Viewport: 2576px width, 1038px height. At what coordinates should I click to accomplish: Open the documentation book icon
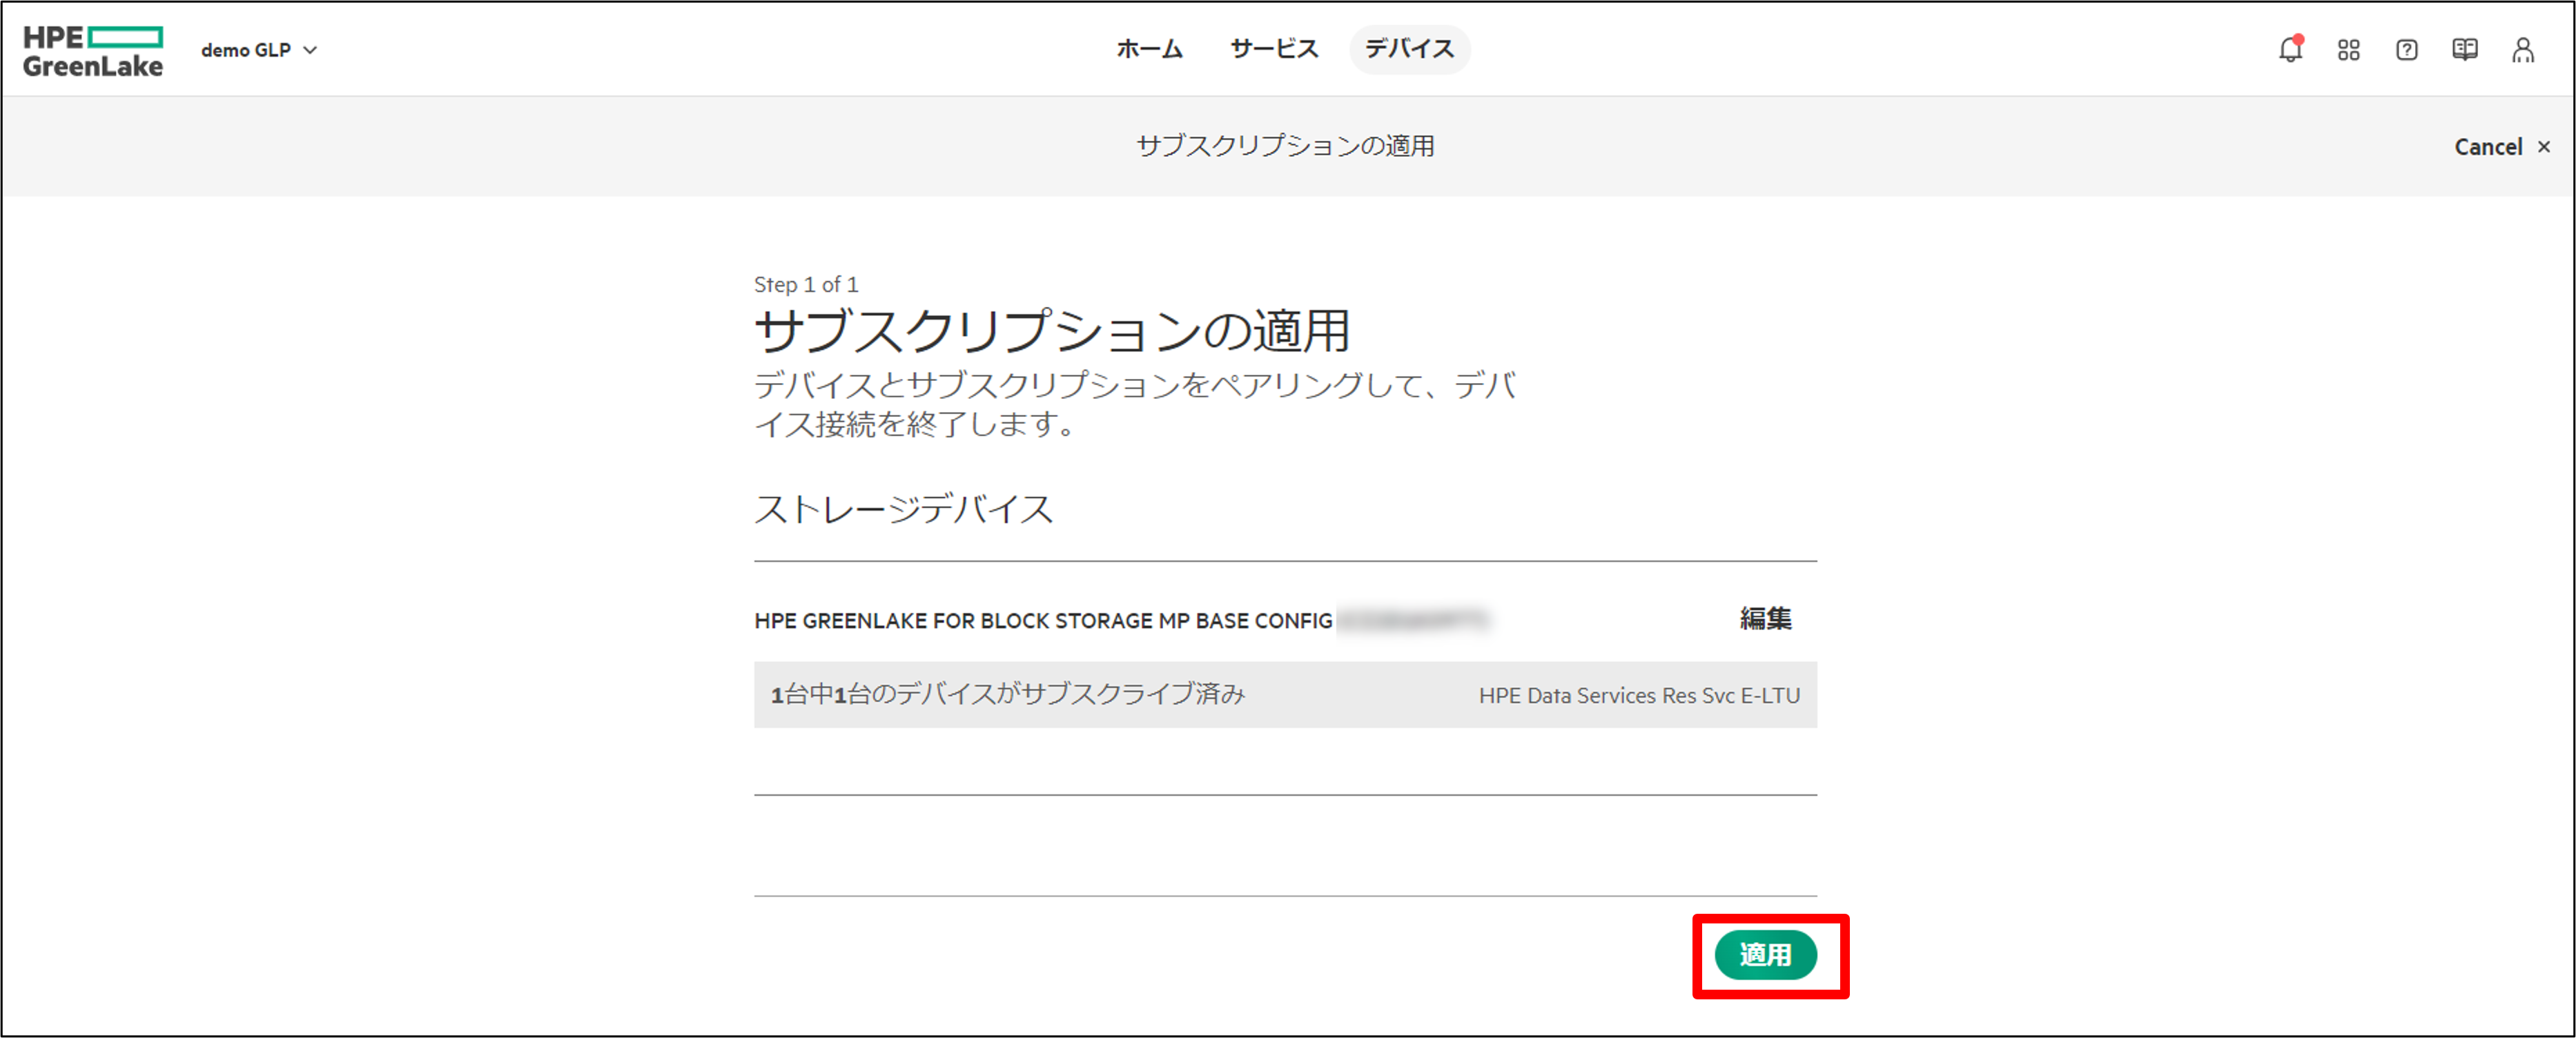(2464, 50)
